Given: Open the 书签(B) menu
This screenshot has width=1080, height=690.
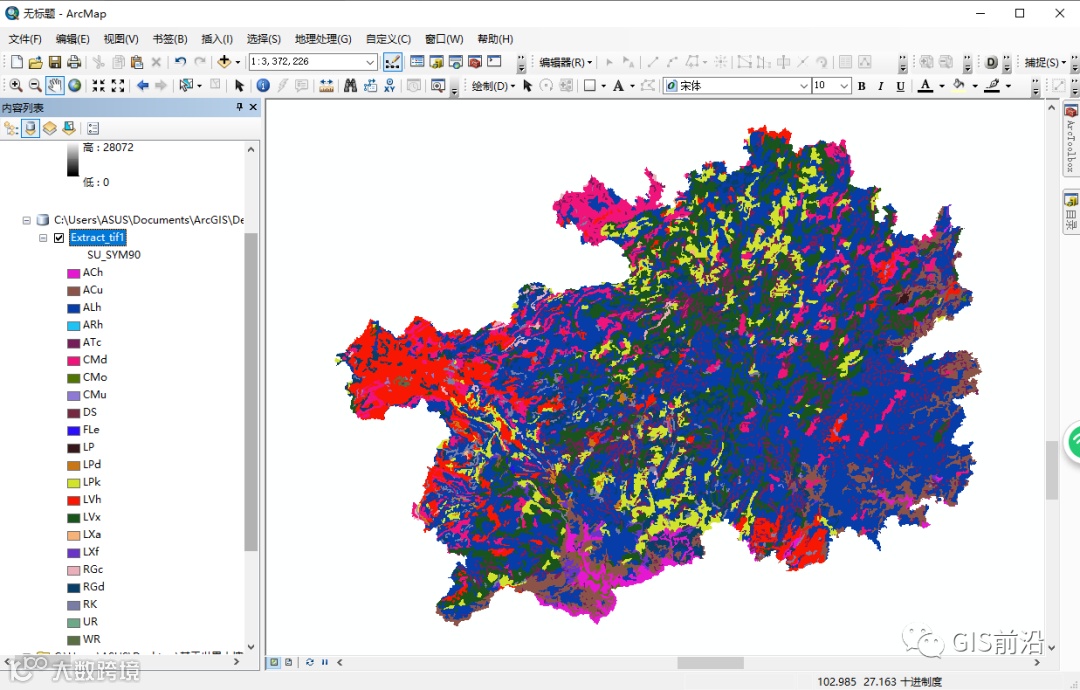Looking at the screenshot, I should click(170, 39).
